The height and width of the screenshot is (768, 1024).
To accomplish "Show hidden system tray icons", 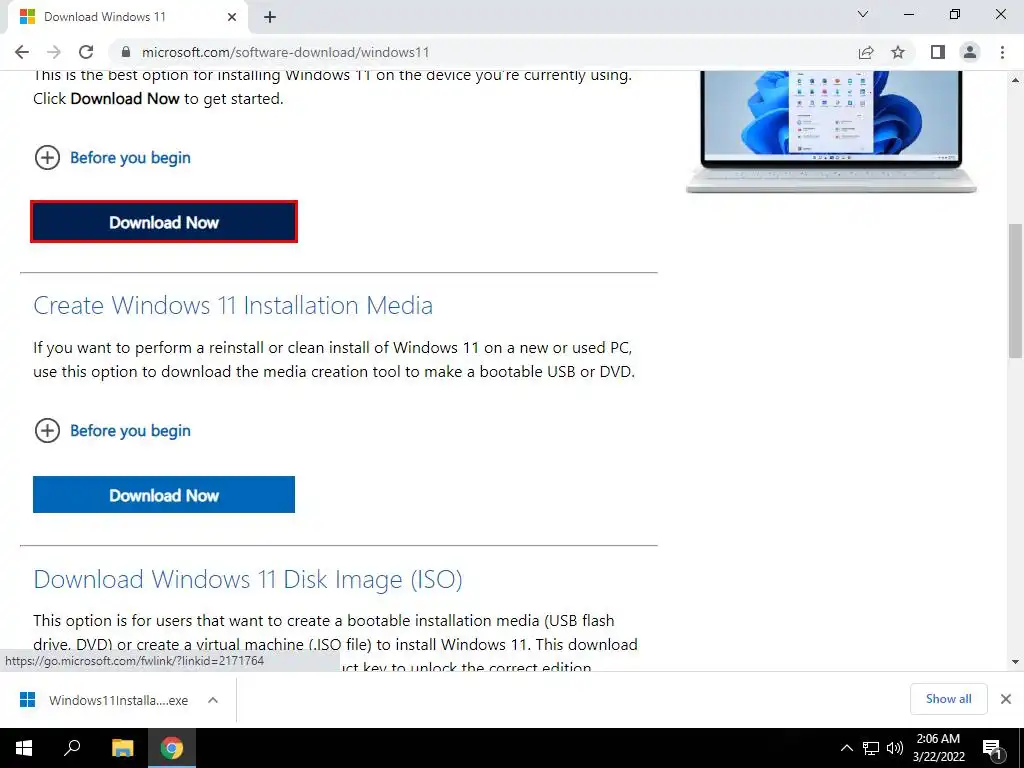I will [846, 748].
